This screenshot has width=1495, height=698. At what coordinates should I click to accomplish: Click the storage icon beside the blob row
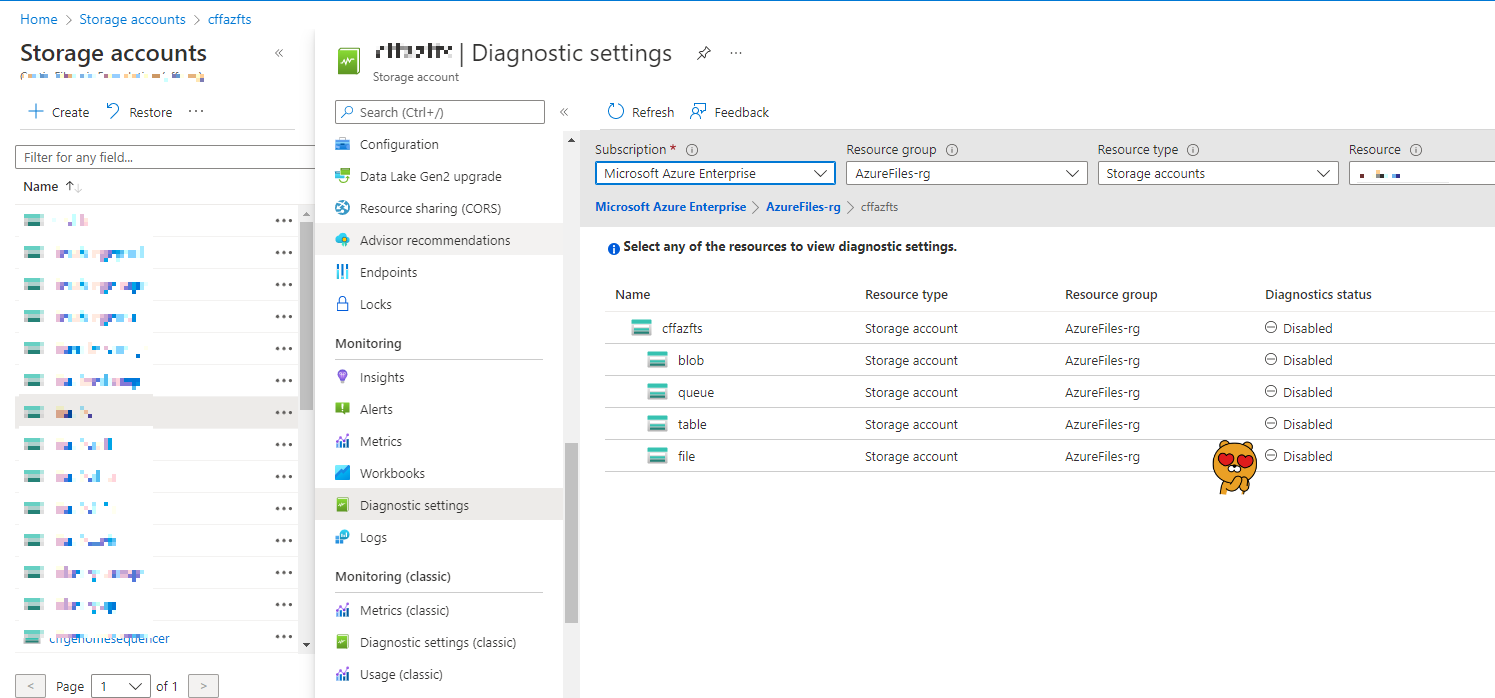coord(657,360)
